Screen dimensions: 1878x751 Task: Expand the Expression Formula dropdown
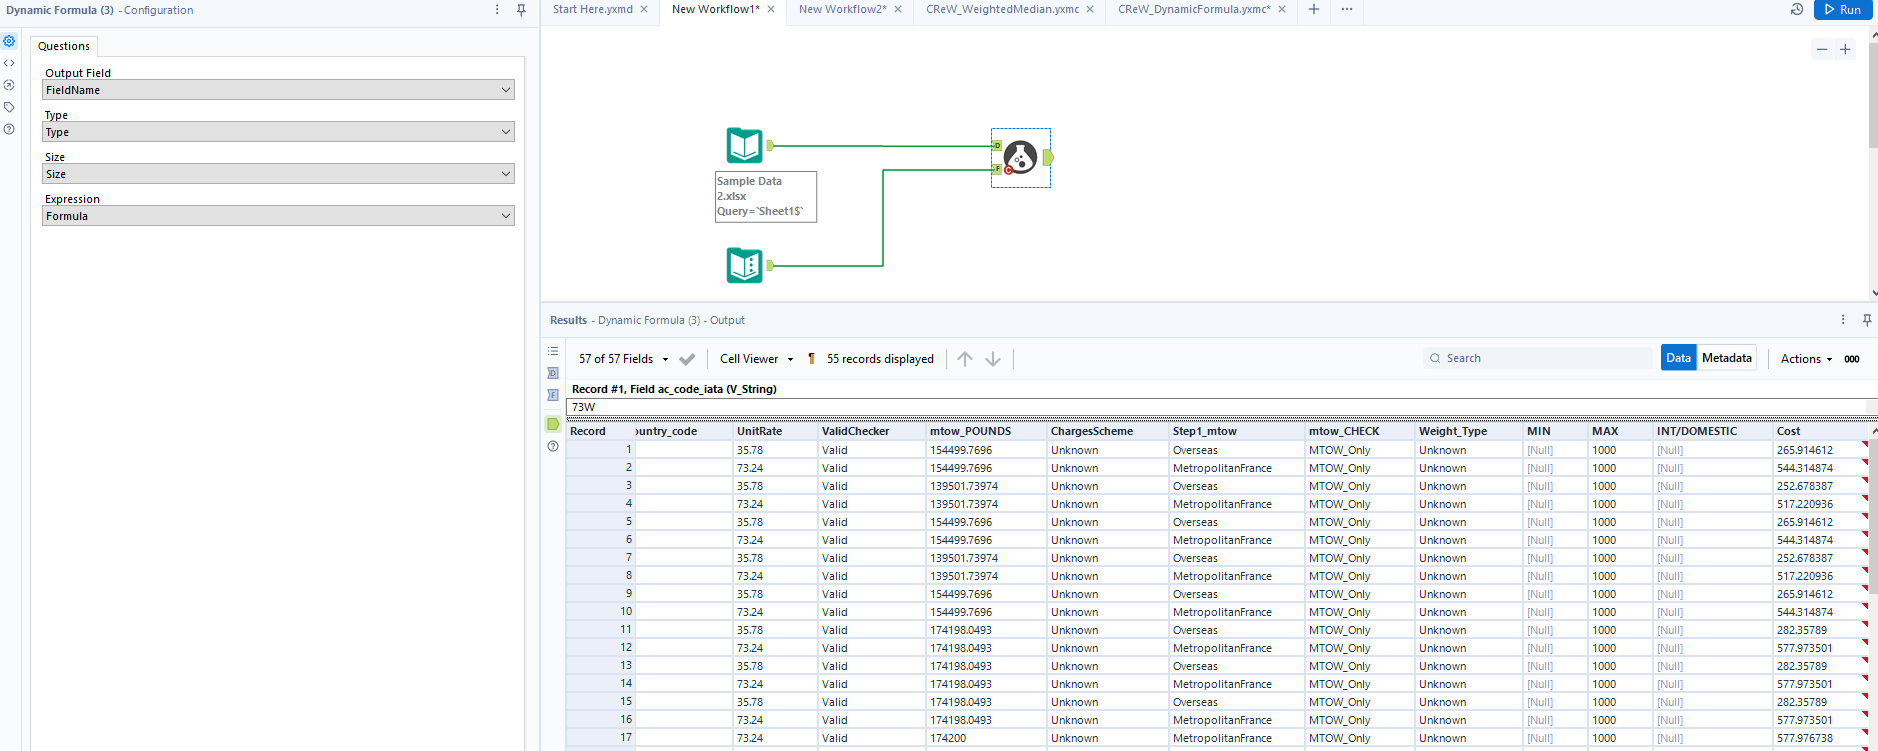coord(278,216)
